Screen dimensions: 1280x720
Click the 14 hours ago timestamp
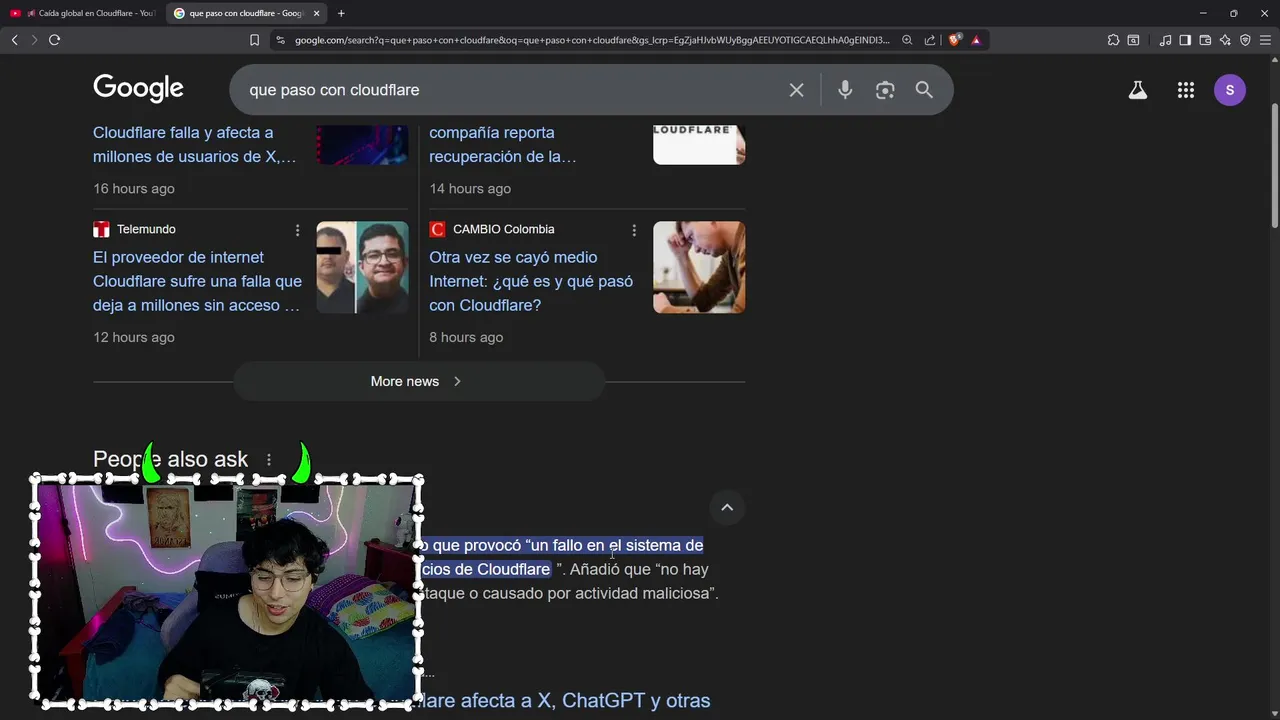click(x=470, y=188)
